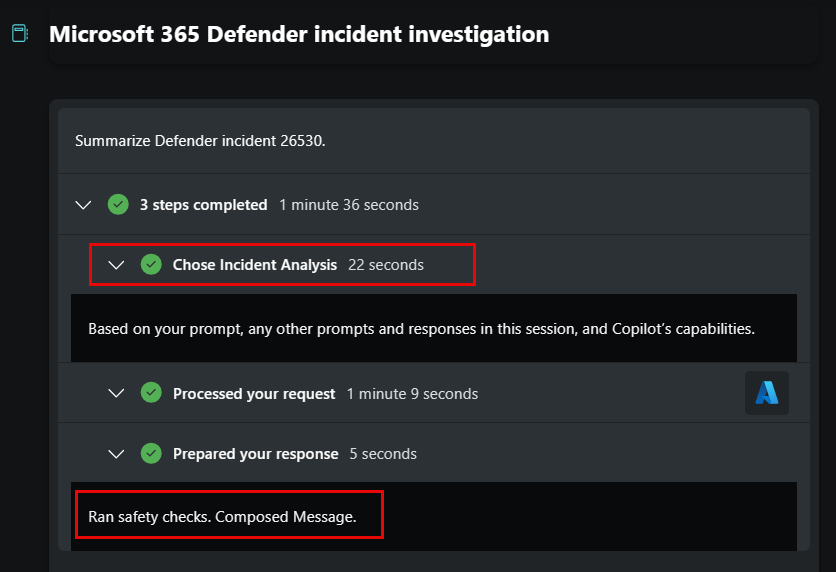The width and height of the screenshot is (836, 572).
Task: Click green checkmark beside Chose Incident Analysis
Action: 151,264
